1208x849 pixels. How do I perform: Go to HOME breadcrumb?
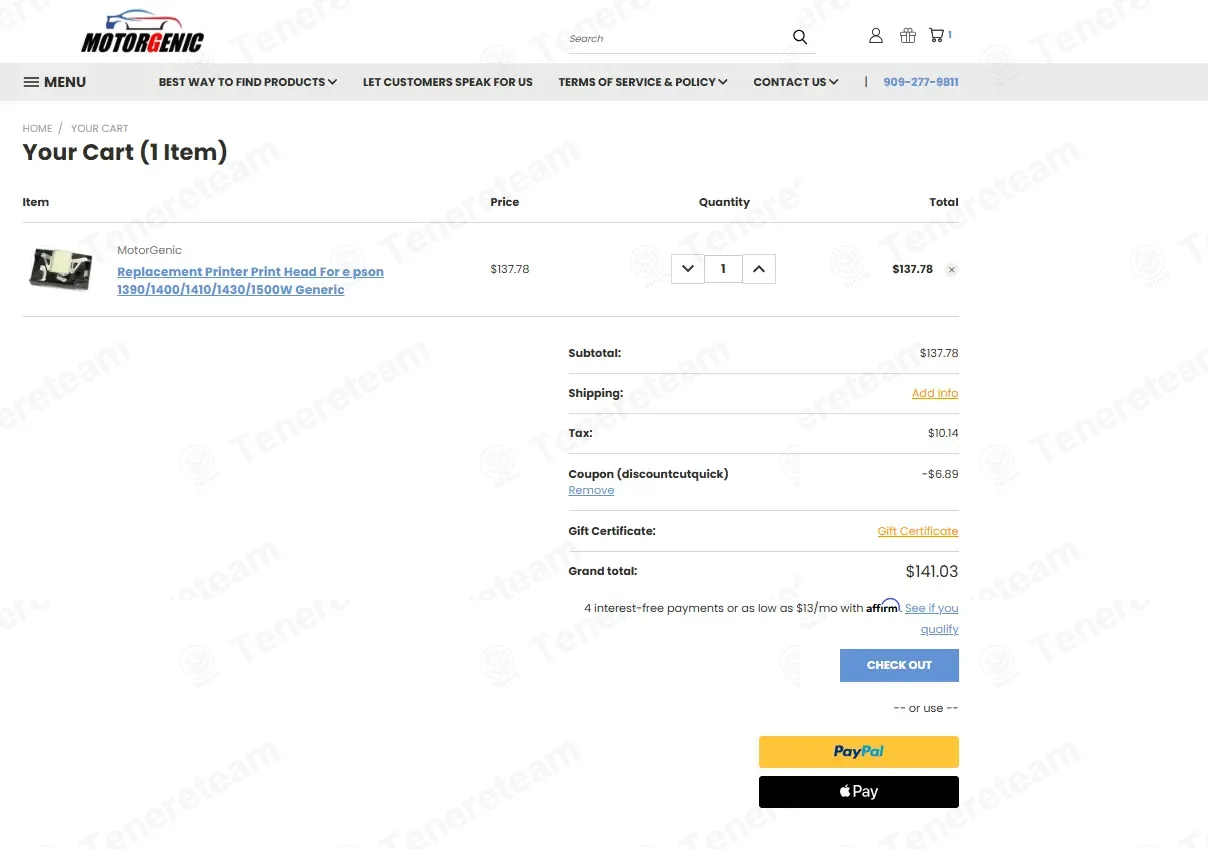(37, 128)
